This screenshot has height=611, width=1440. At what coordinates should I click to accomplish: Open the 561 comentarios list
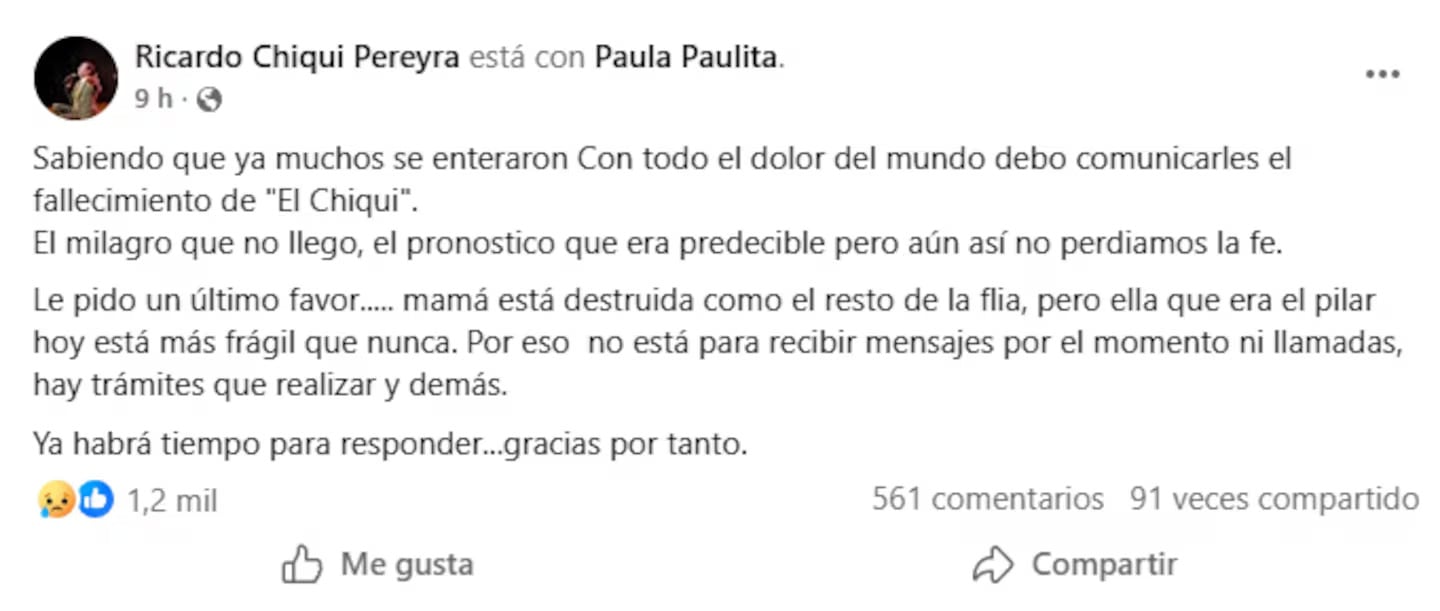pyautogui.click(x=987, y=498)
